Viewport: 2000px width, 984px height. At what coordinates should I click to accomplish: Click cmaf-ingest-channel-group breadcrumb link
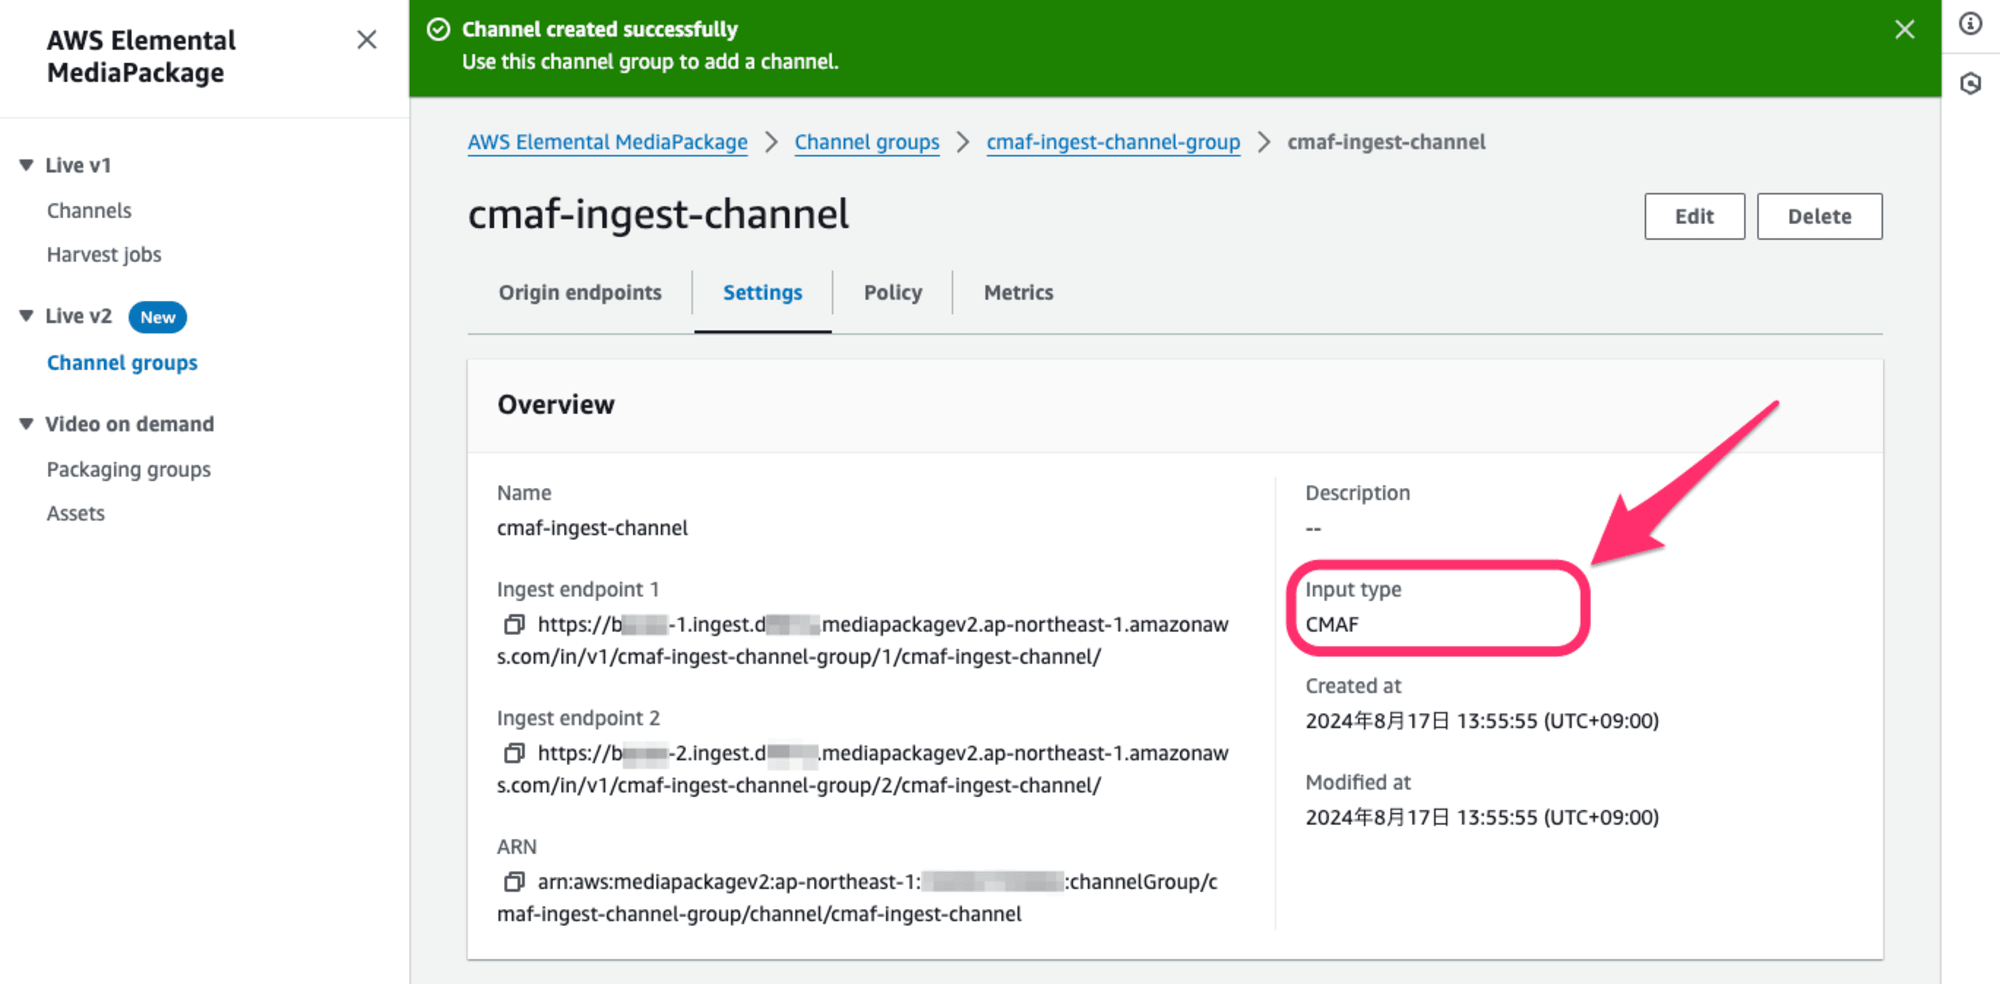click(x=1113, y=142)
